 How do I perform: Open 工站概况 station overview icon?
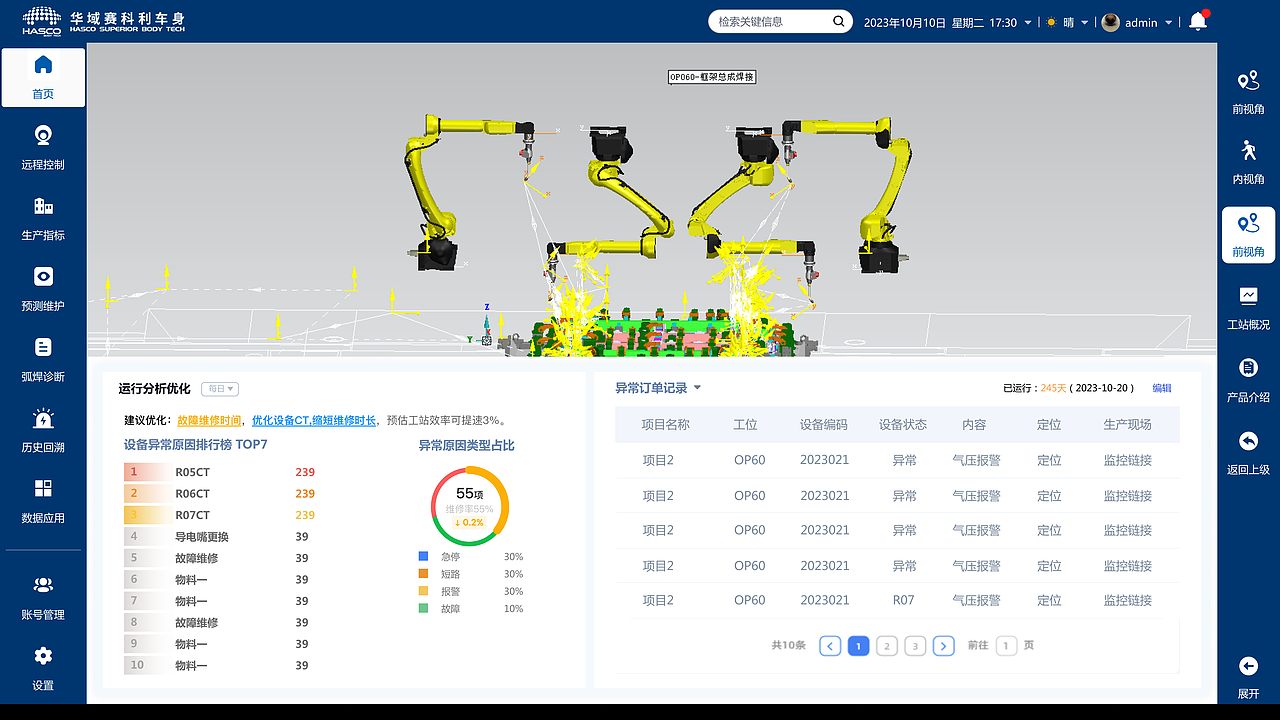pos(1248,296)
